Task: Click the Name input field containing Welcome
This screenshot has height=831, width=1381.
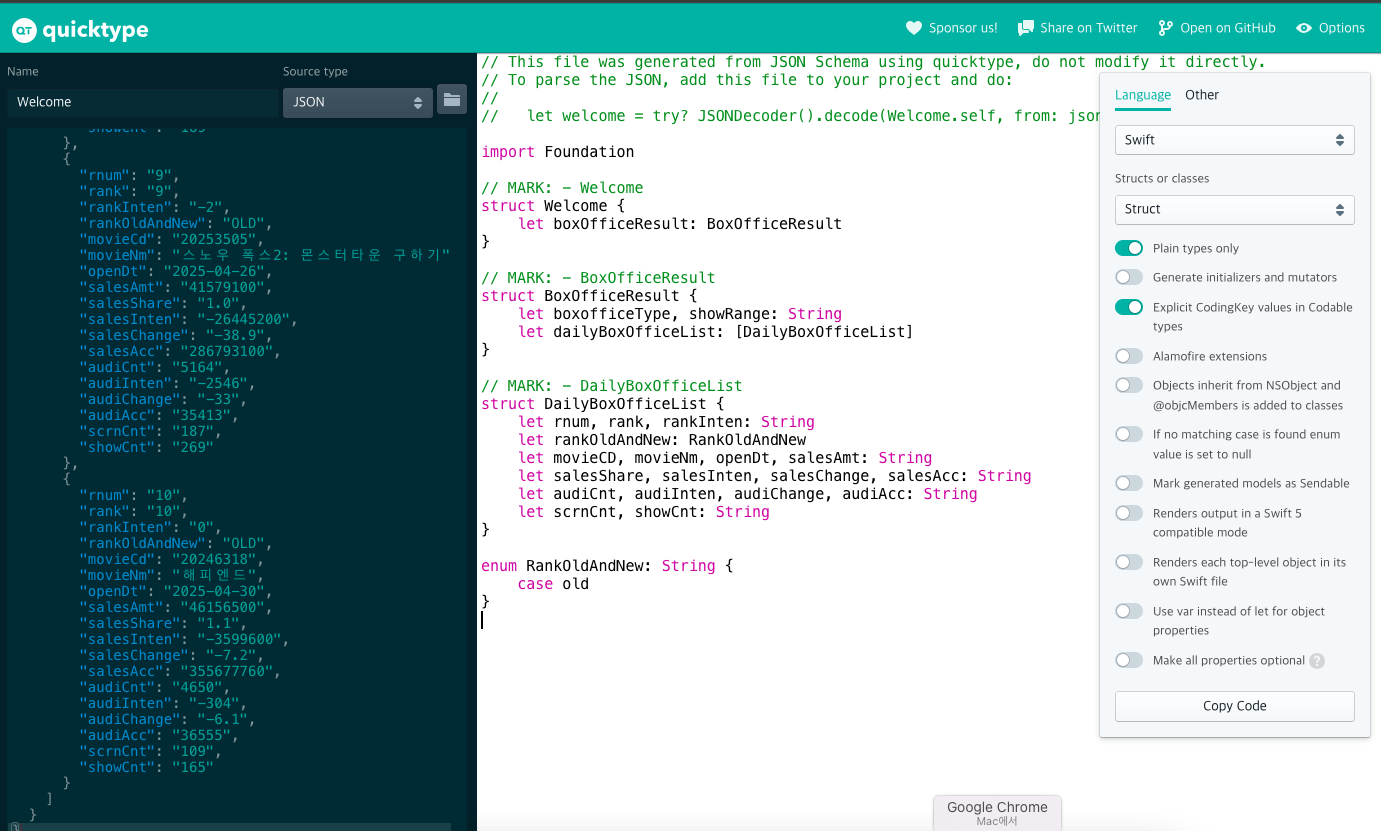Action: pyautogui.click(x=143, y=102)
